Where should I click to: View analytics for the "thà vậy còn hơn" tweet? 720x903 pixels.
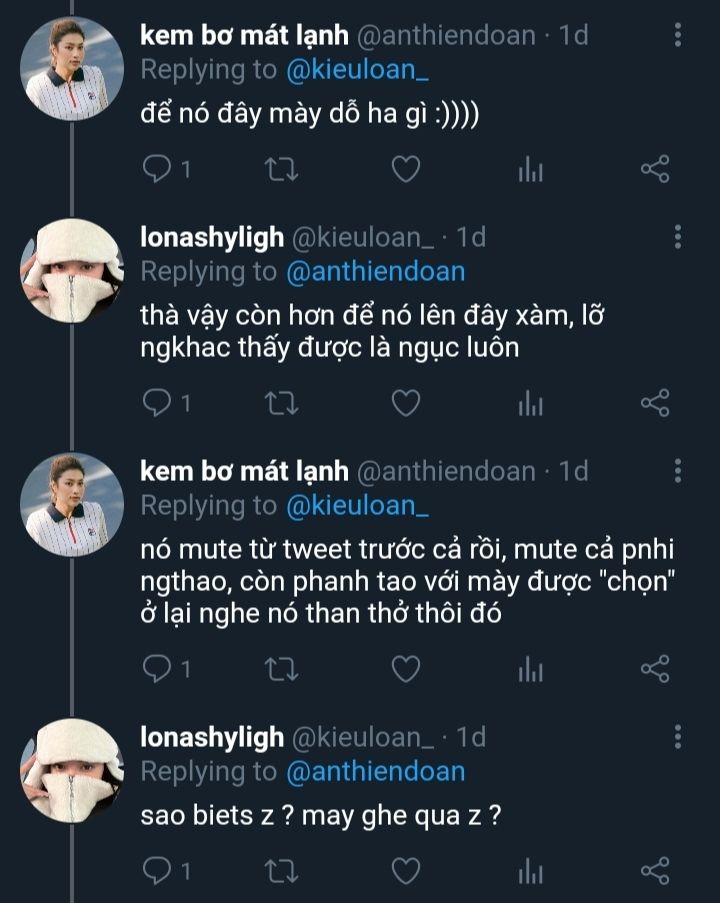coord(529,404)
